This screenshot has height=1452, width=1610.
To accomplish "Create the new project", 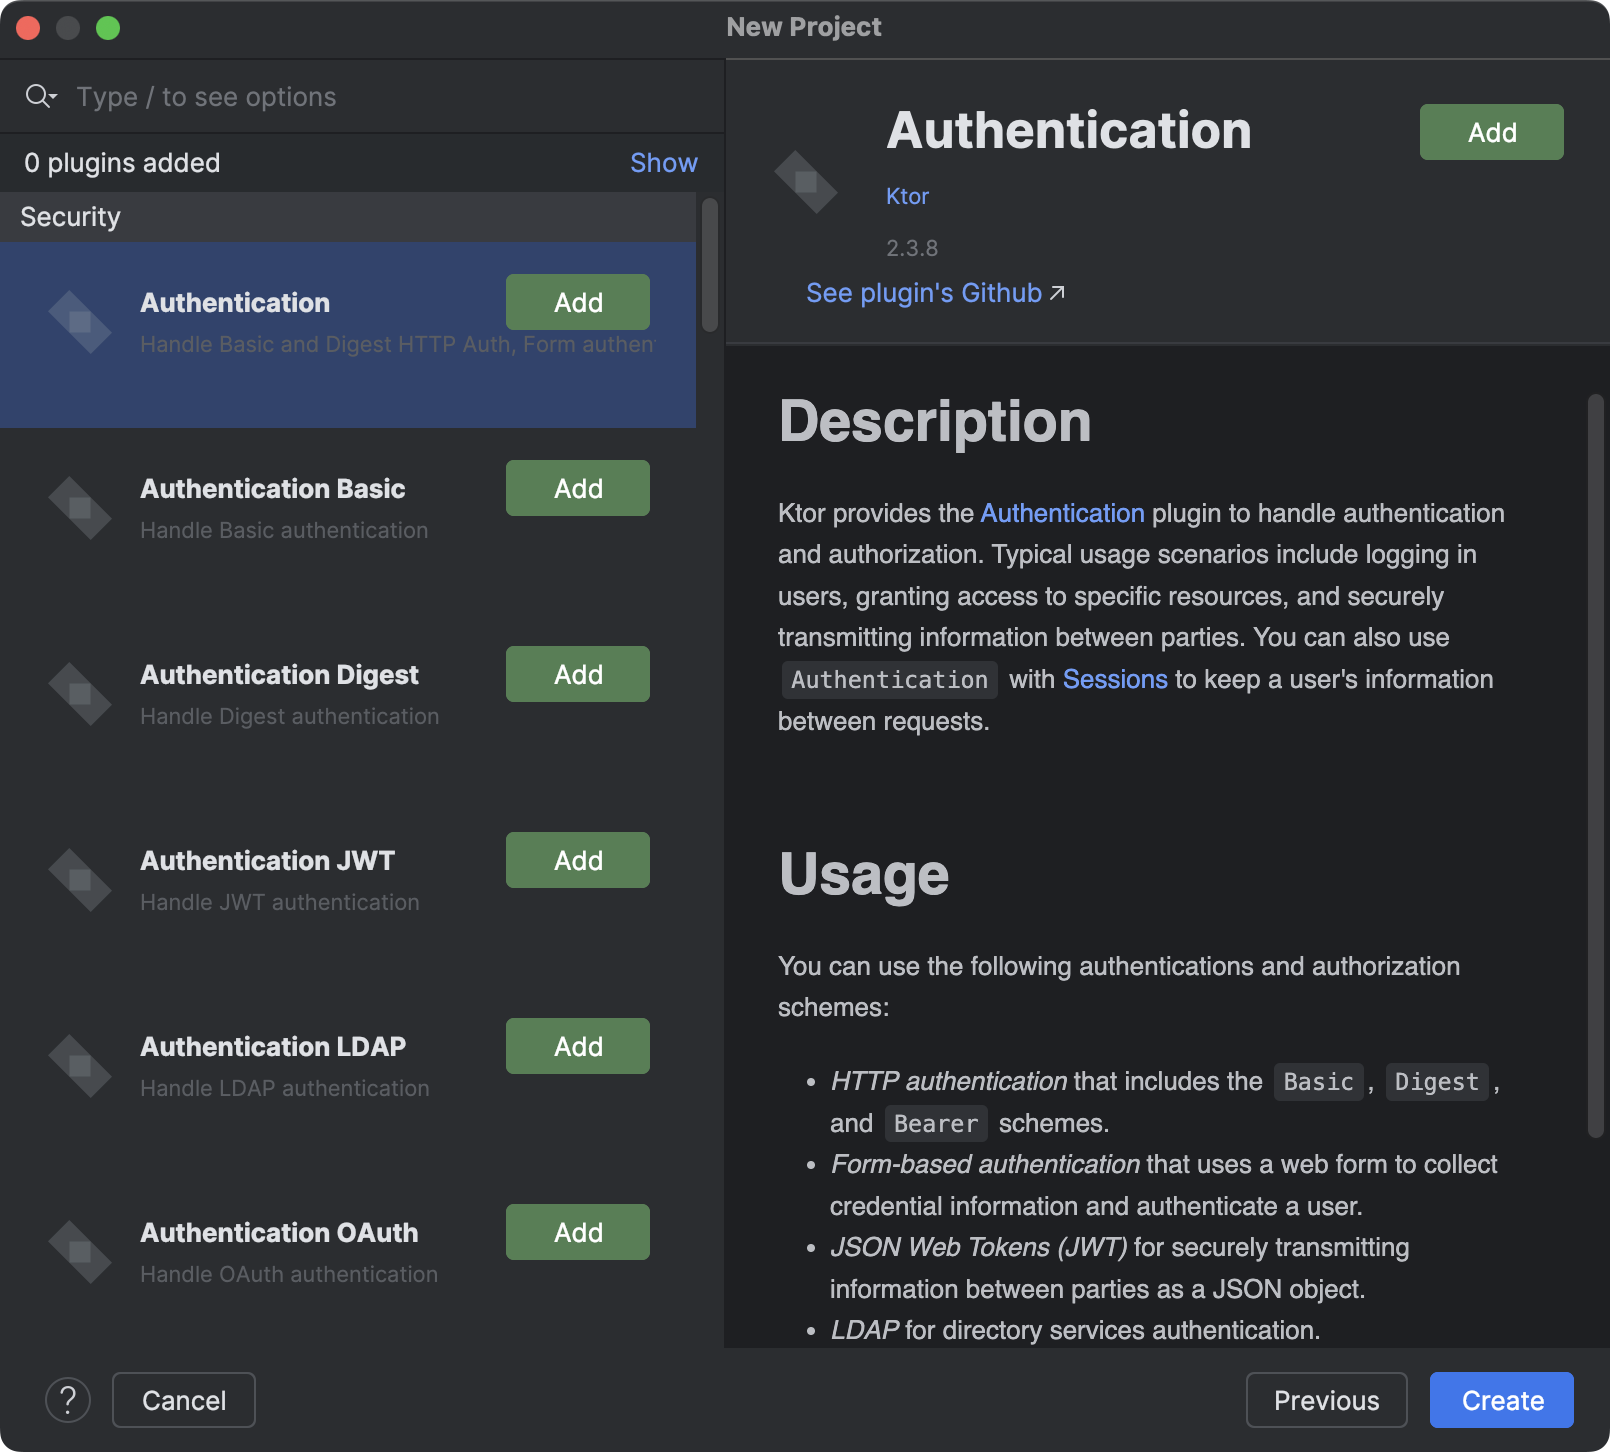I will click(x=1501, y=1400).
